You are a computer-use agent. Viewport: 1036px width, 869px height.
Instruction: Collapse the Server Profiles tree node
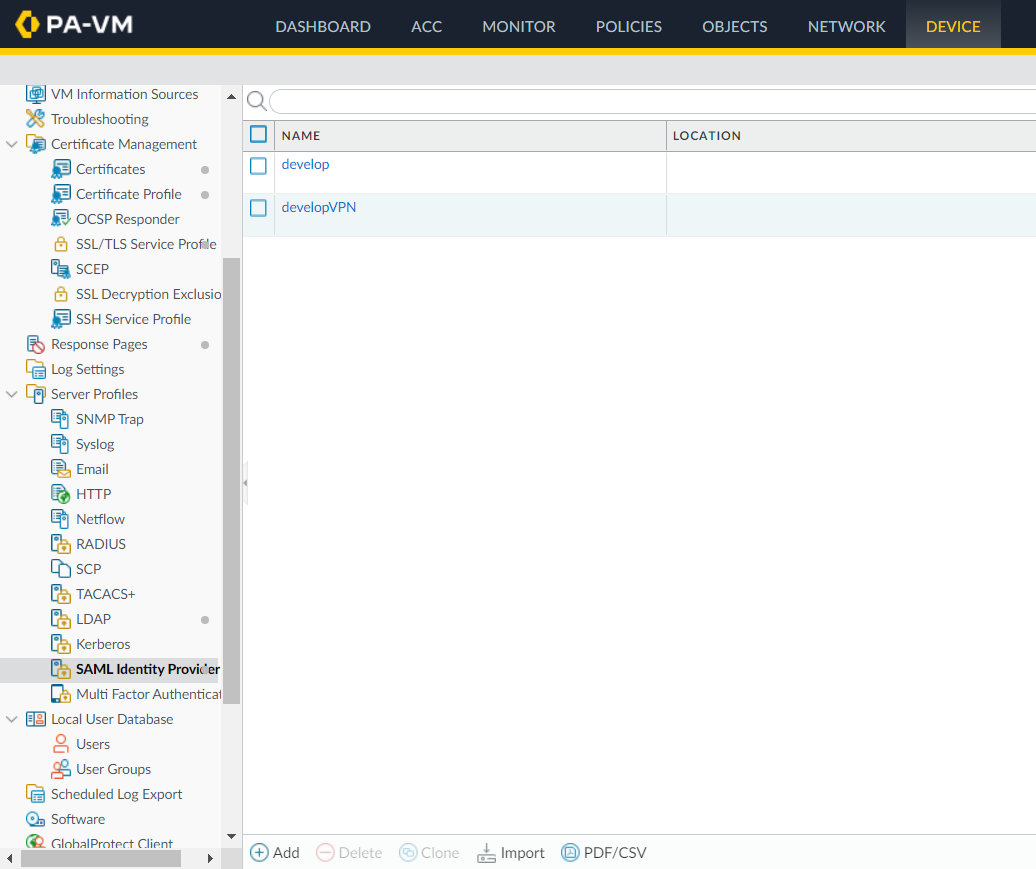click(12, 394)
